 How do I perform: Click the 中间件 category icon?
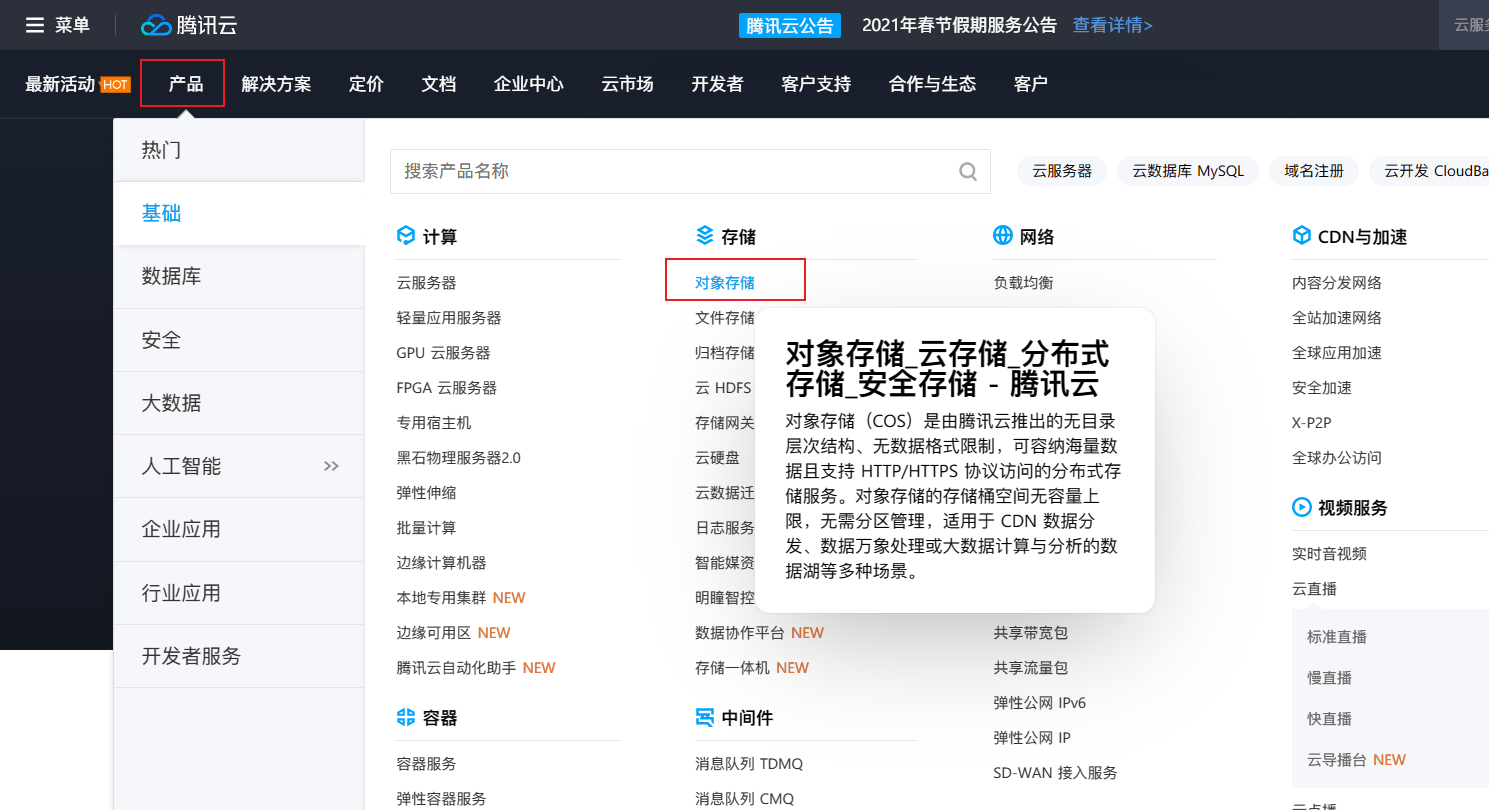pyautogui.click(x=704, y=717)
